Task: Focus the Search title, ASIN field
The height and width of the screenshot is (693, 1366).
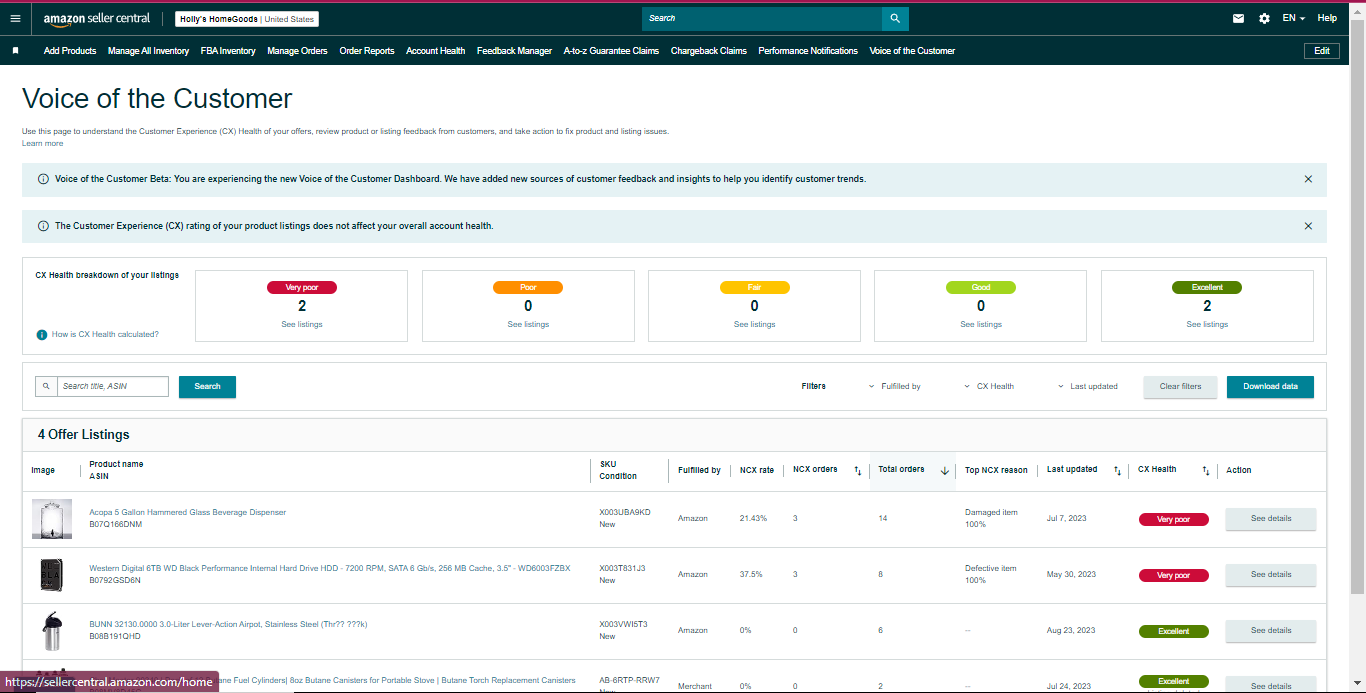Action: click(113, 386)
